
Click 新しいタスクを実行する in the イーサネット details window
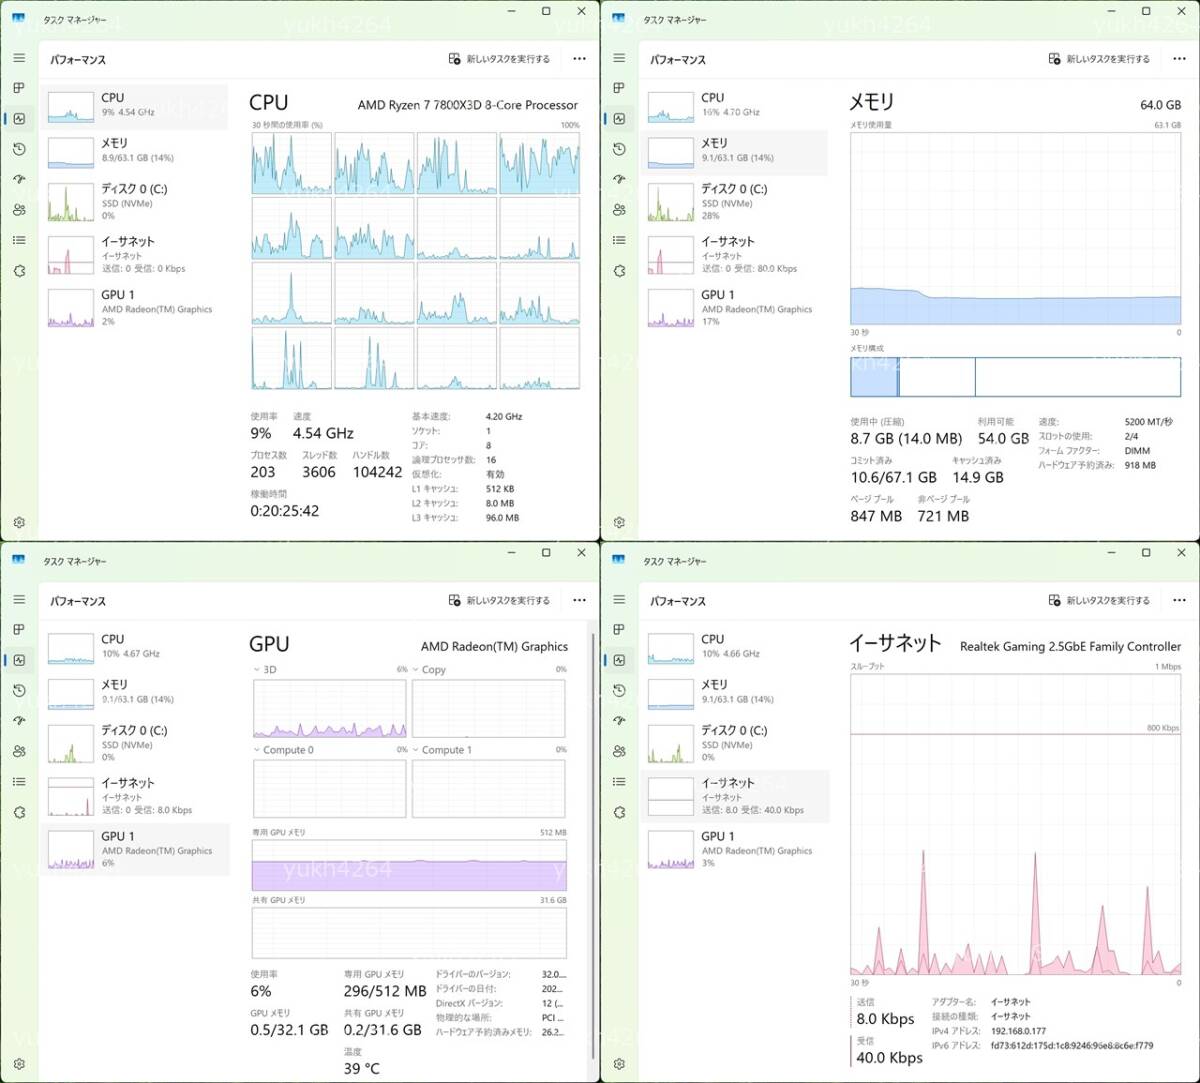pos(1099,601)
